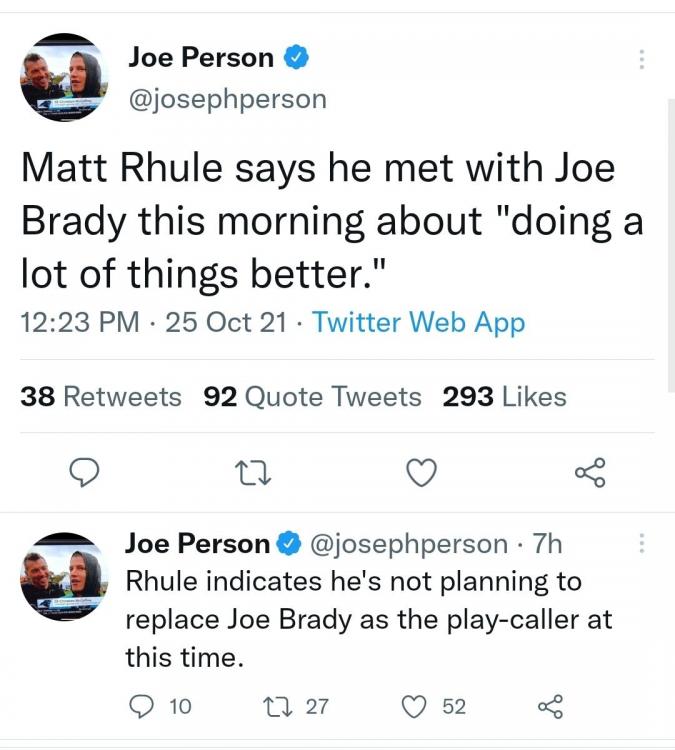Share the play-caller reply tweet
Screen dimensions: 675x750
point(551,707)
